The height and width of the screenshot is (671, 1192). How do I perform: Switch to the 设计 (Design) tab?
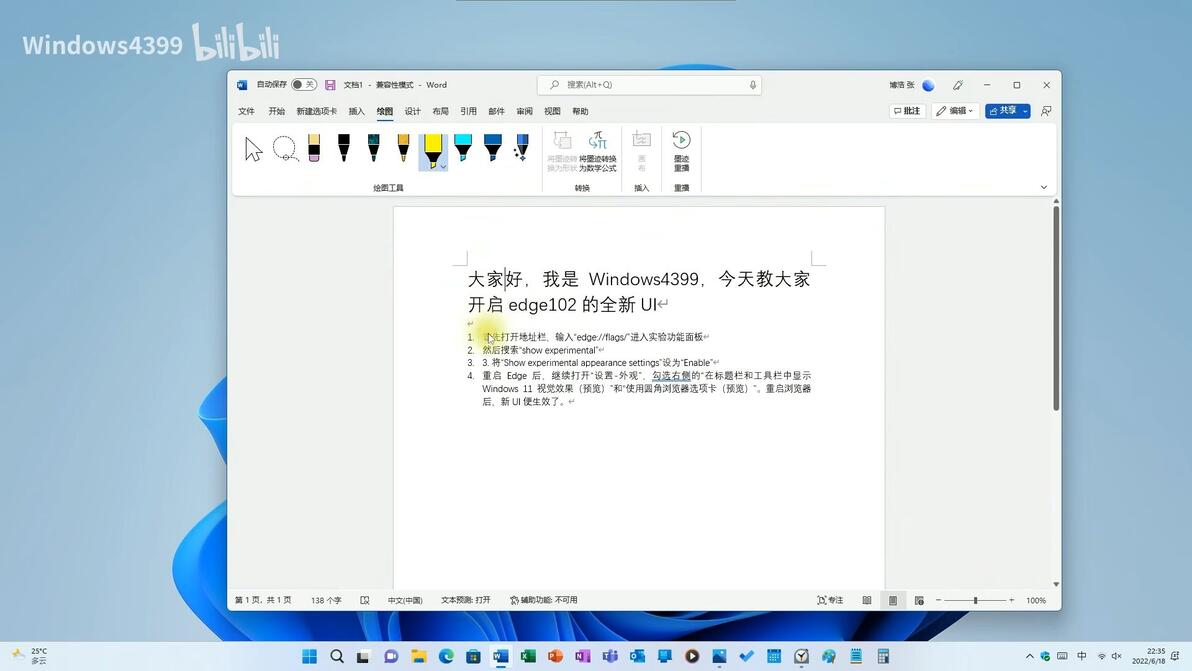pyautogui.click(x=413, y=111)
